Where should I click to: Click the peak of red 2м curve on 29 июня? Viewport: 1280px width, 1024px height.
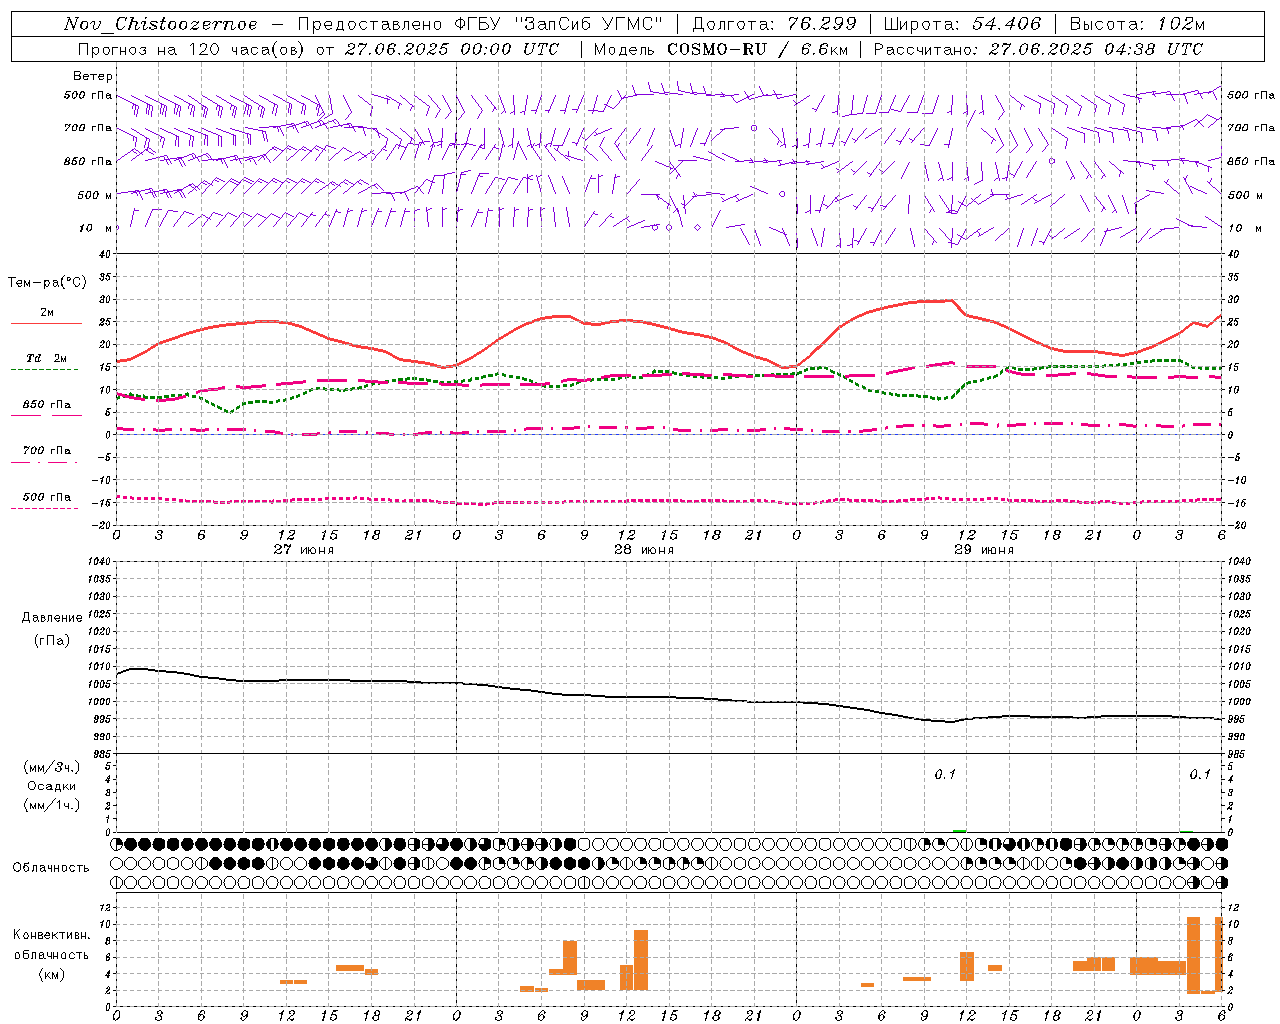[950, 300]
